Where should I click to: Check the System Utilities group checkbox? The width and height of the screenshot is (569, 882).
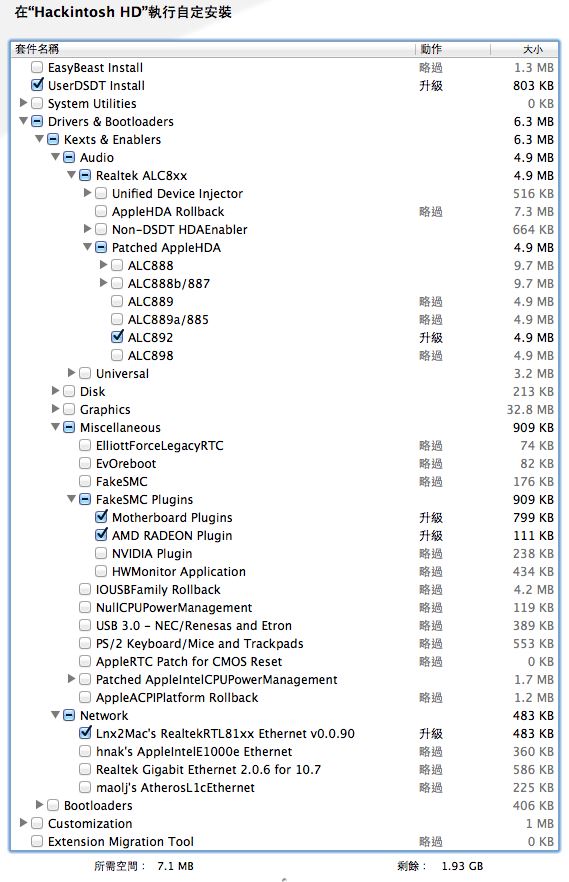point(37,104)
